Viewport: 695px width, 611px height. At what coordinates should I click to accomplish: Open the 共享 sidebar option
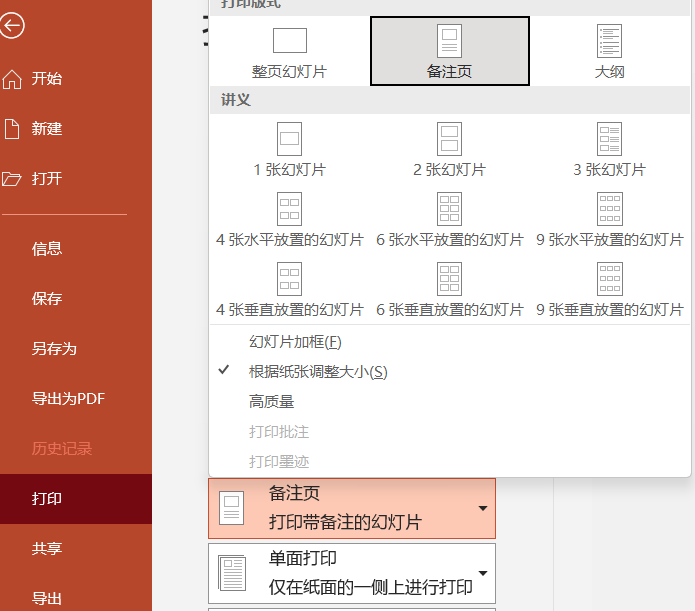coord(47,549)
